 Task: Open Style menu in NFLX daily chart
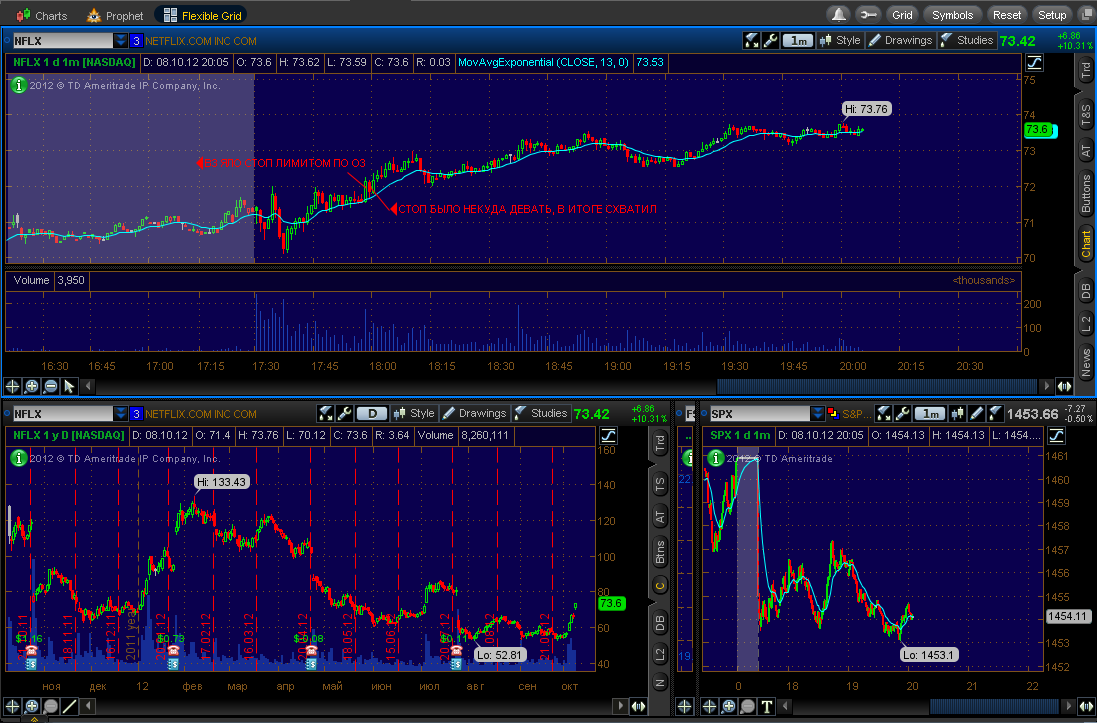[413, 414]
